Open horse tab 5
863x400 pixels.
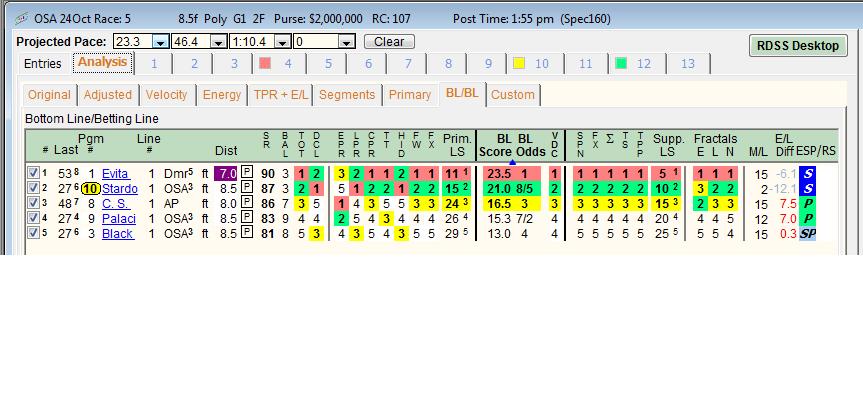[328, 64]
